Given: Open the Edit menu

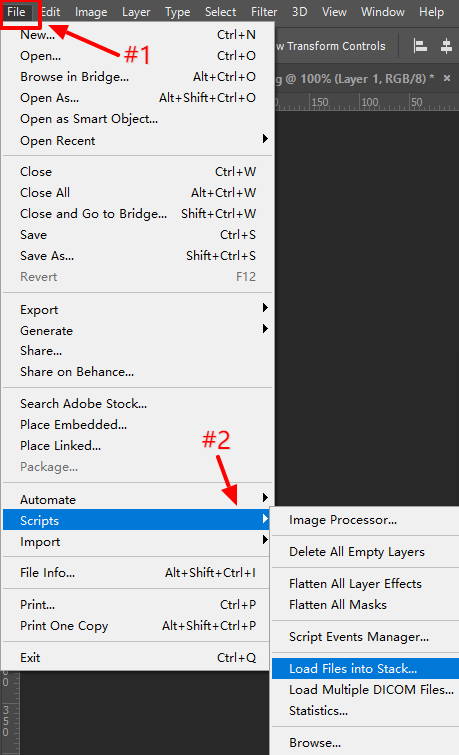Looking at the screenshot, I should [51, 12].
